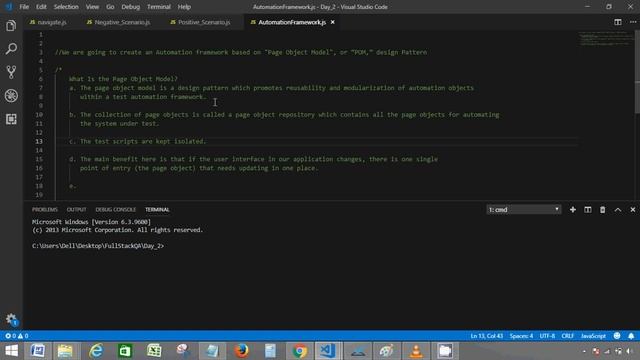Open notifications bell in status bar

pyautogui.click(x=631, y=336)
